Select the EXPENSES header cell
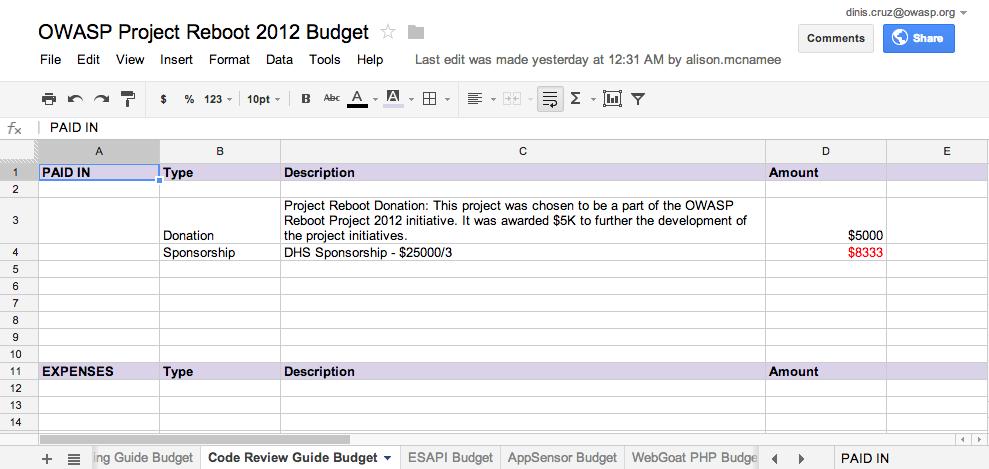 (99, 371)
